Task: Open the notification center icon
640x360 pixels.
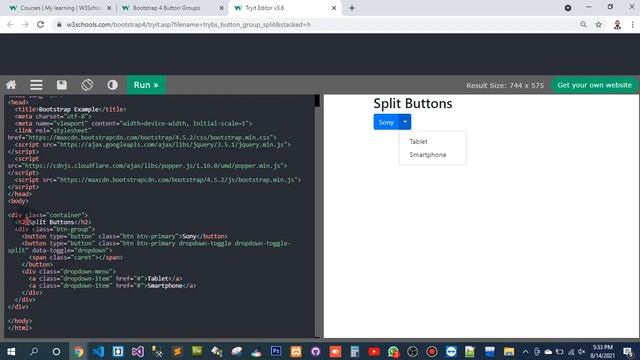Action: tap(629, 352)
